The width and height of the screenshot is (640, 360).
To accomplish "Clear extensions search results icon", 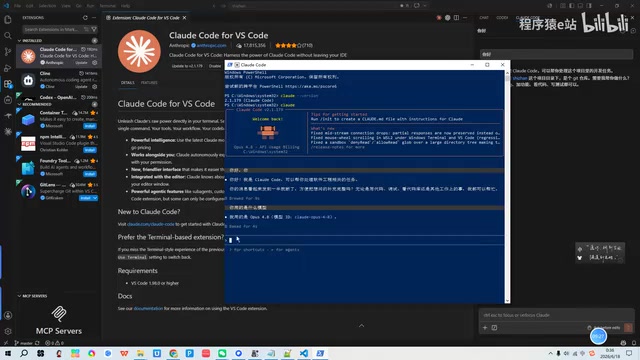I will point(86,29).
